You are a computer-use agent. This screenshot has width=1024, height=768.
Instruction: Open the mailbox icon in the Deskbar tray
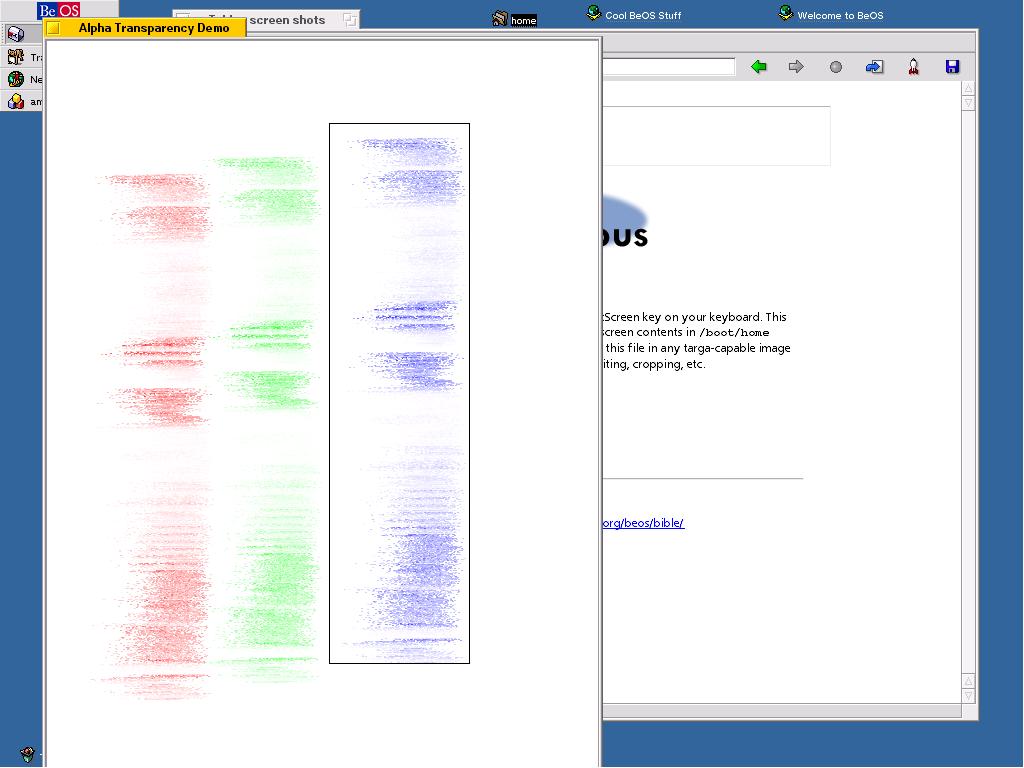[16, 33]
